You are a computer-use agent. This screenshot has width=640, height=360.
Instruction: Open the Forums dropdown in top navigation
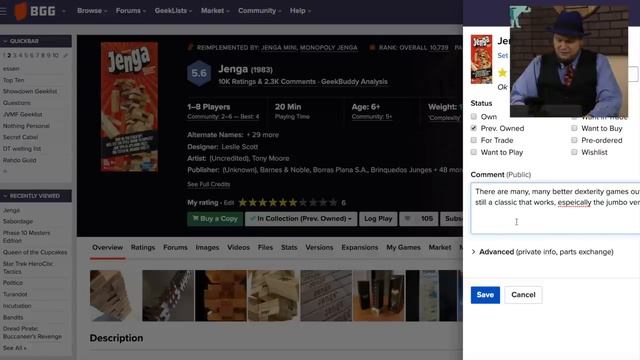tap(131, 11)
